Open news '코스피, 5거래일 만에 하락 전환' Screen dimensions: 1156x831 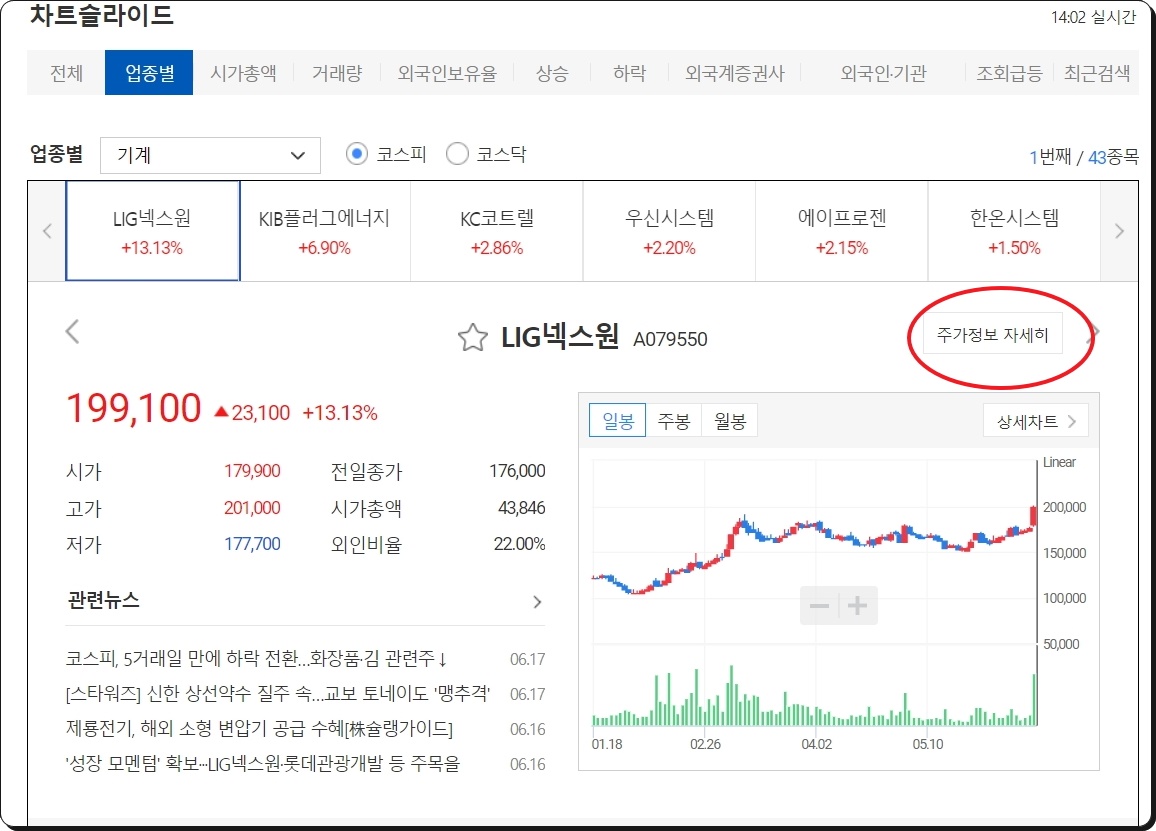257,658
